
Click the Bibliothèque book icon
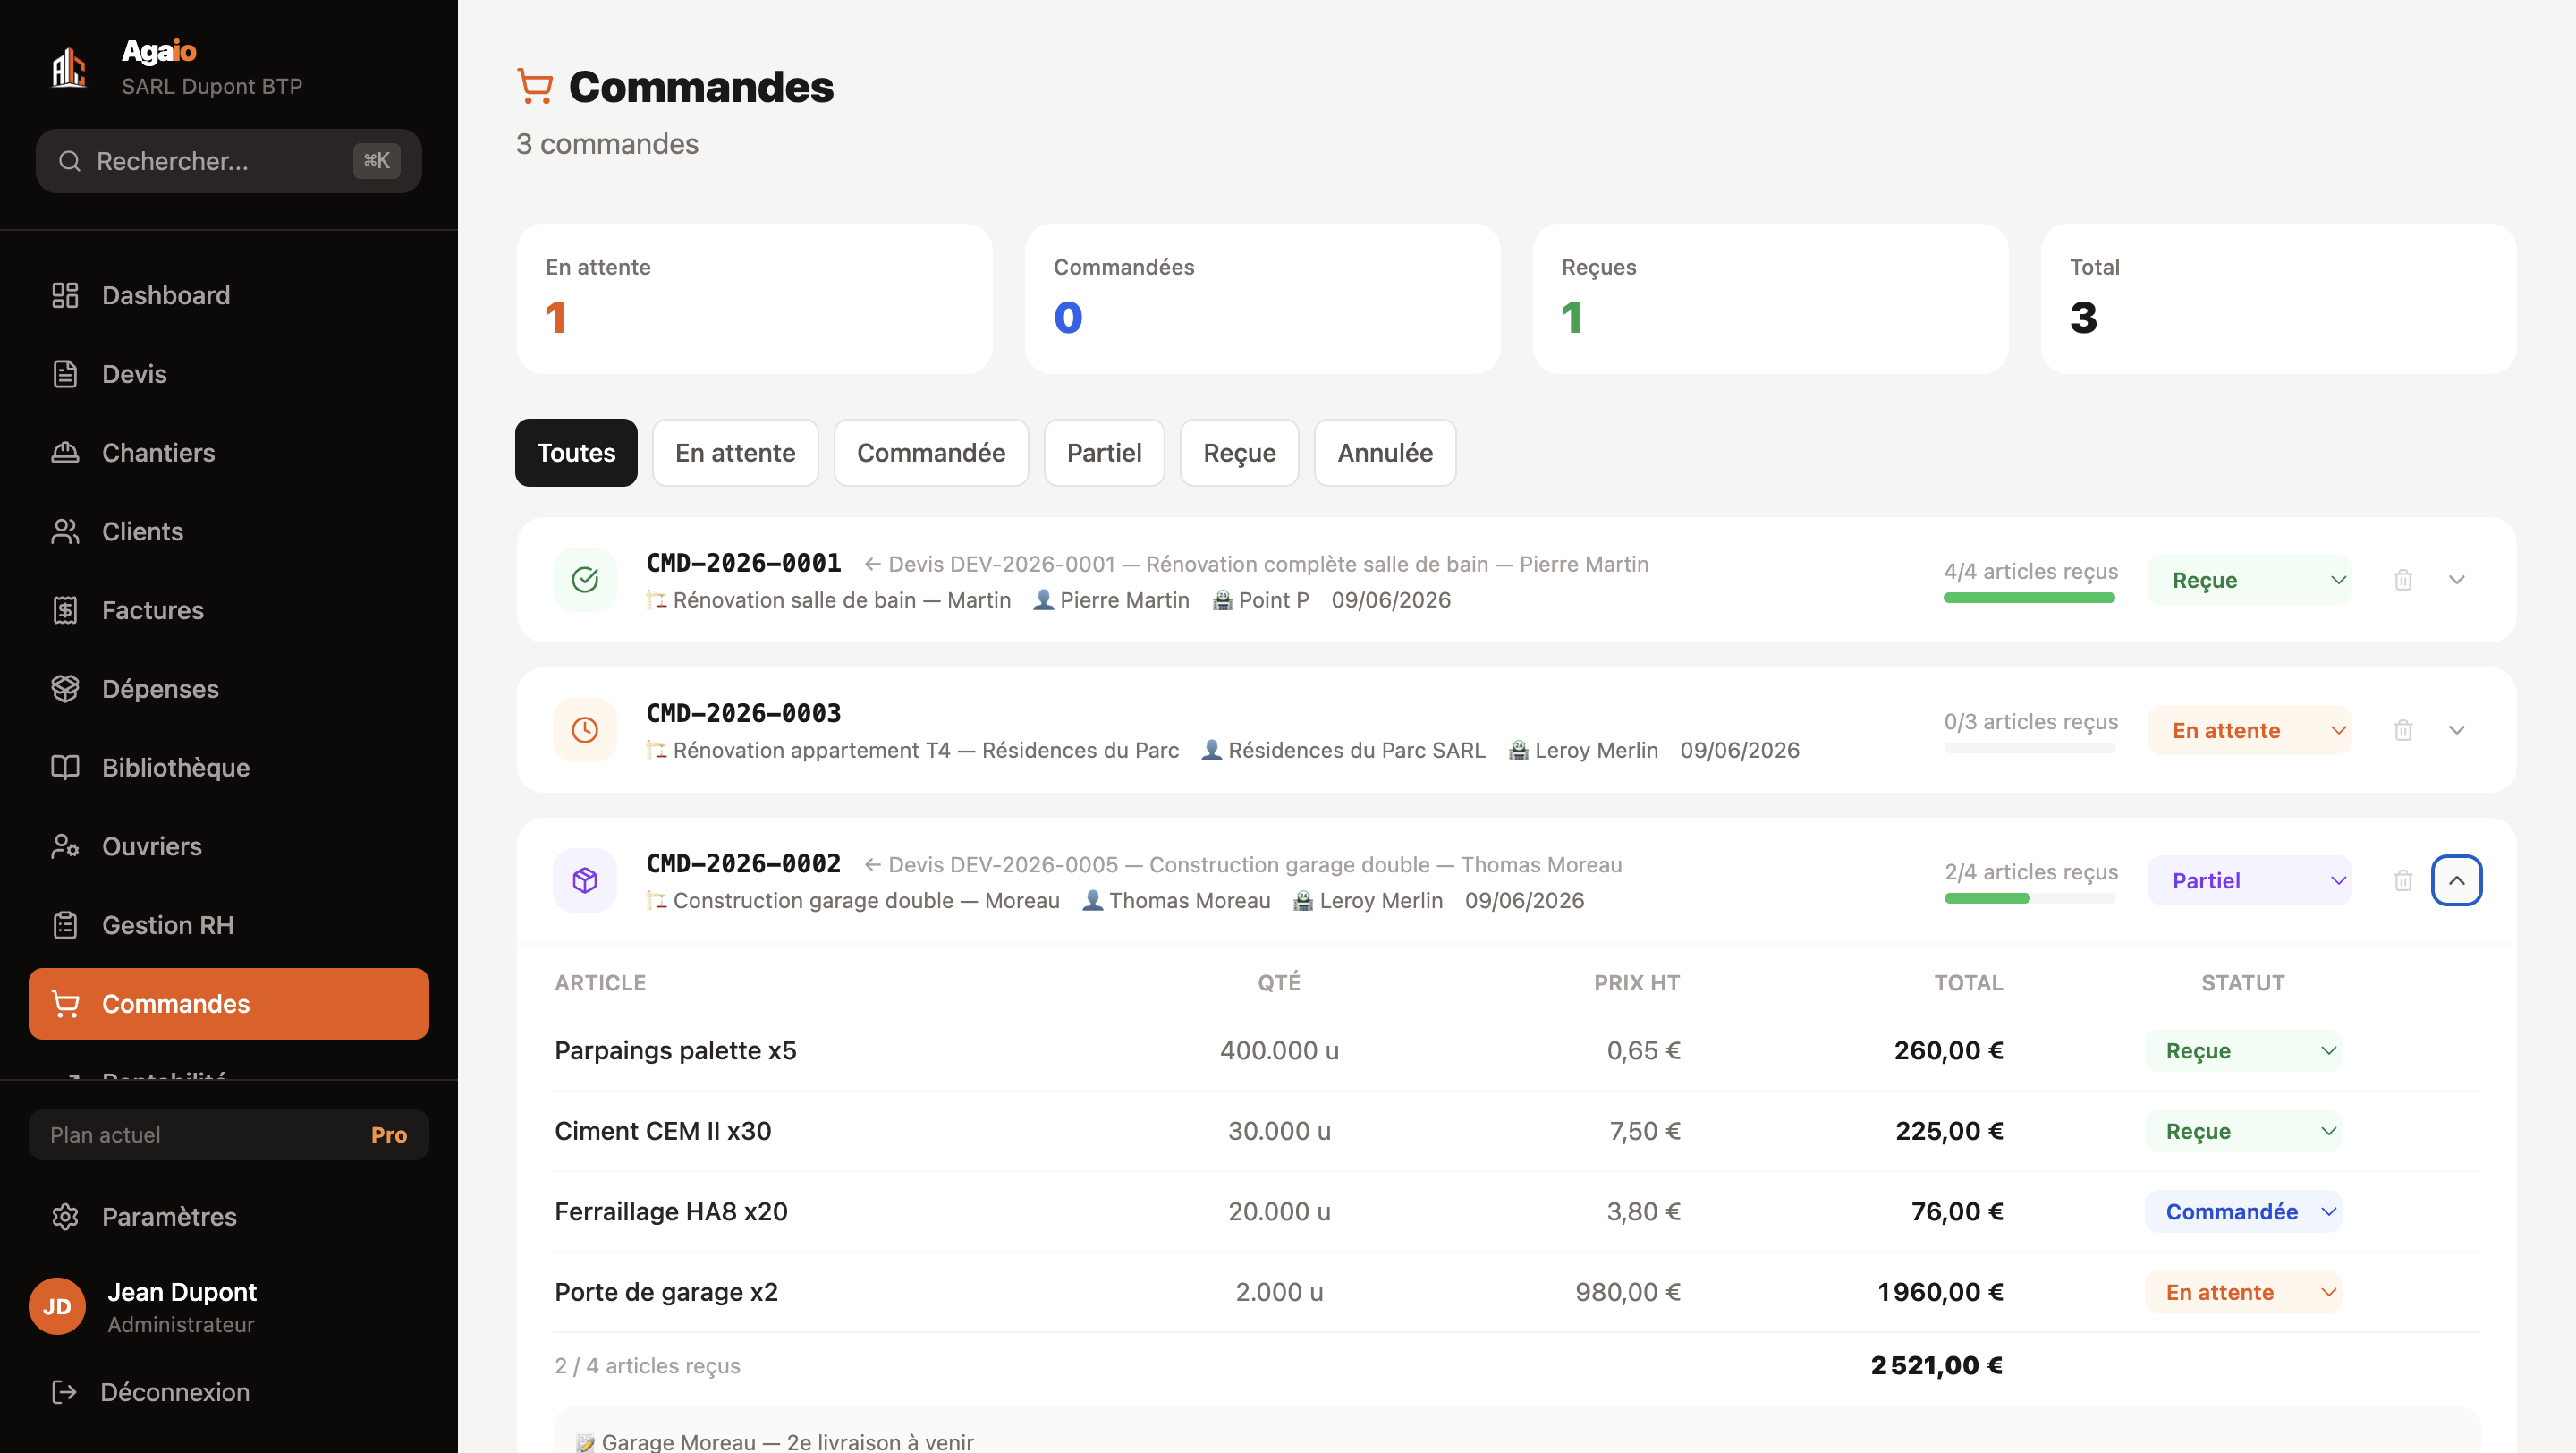click(65, 768)
